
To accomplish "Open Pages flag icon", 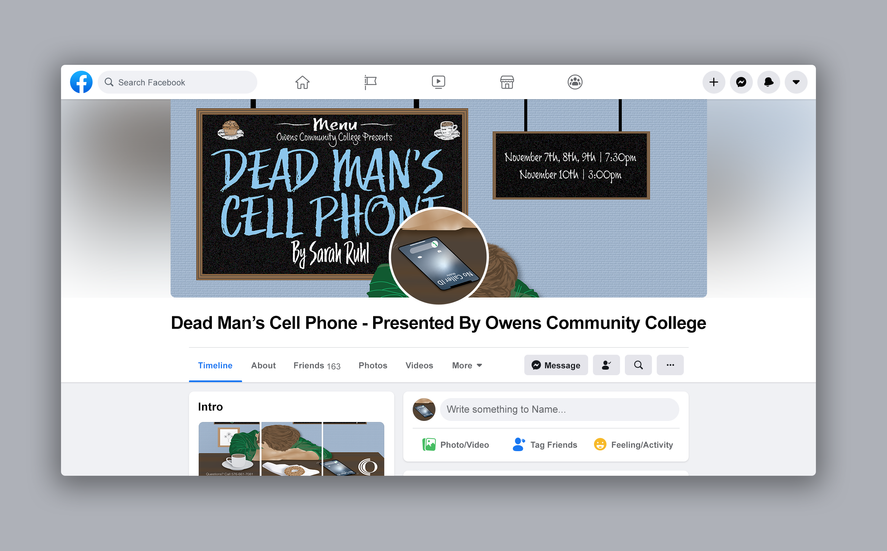I will [x=371, y=83].
